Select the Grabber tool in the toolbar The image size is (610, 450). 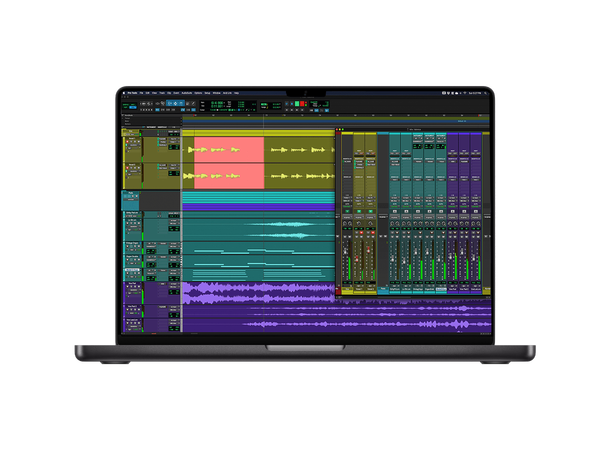point(181,103)
